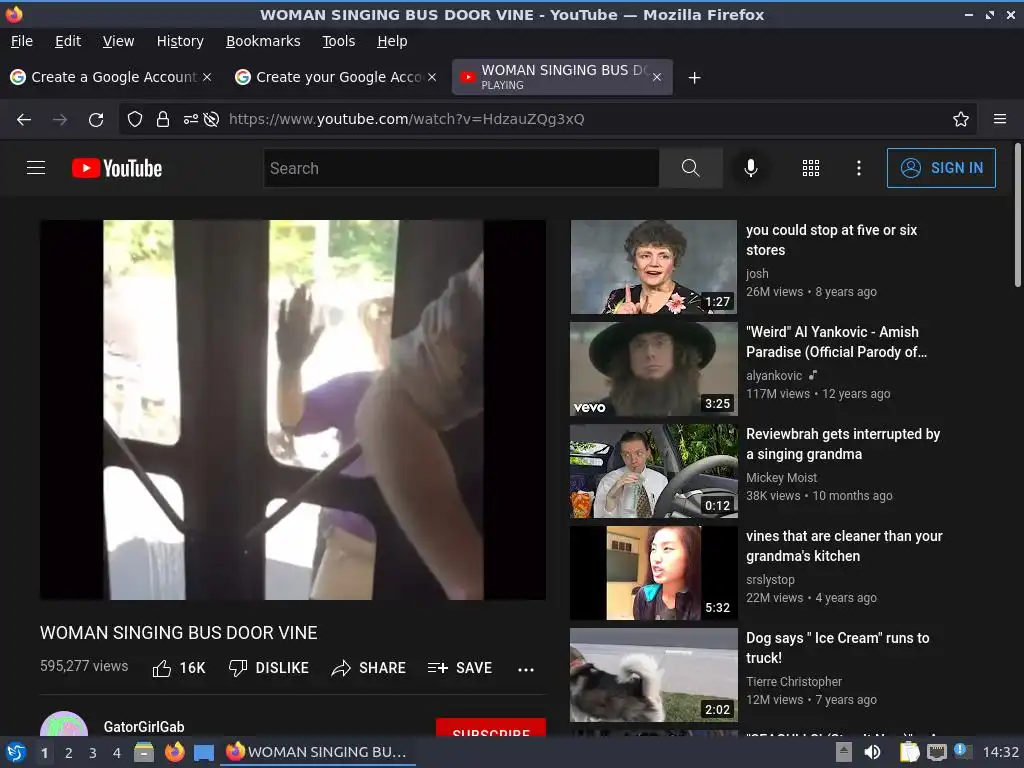Open Mickey Moist channel link
Image resolution: width=1024 pixels, height=768 pixels.
tap(781, 477)
